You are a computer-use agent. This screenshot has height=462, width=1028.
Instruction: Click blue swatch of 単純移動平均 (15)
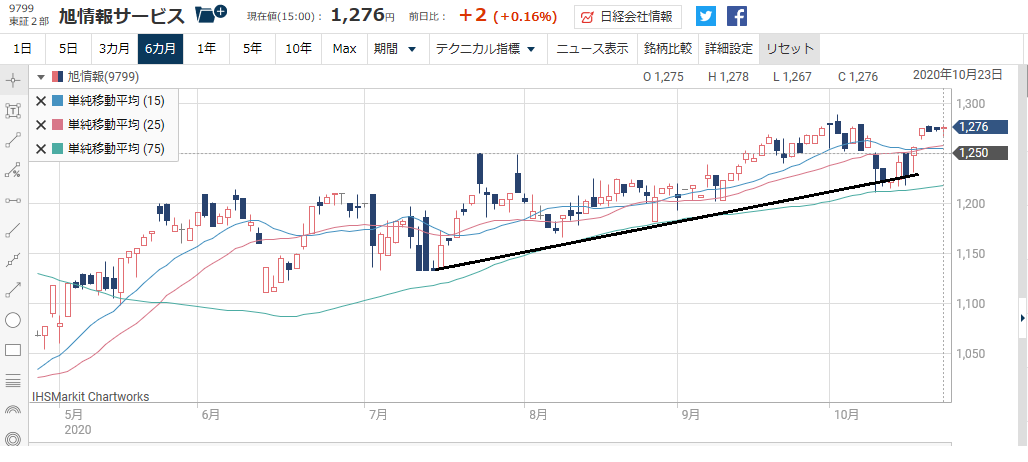point(57,101)
